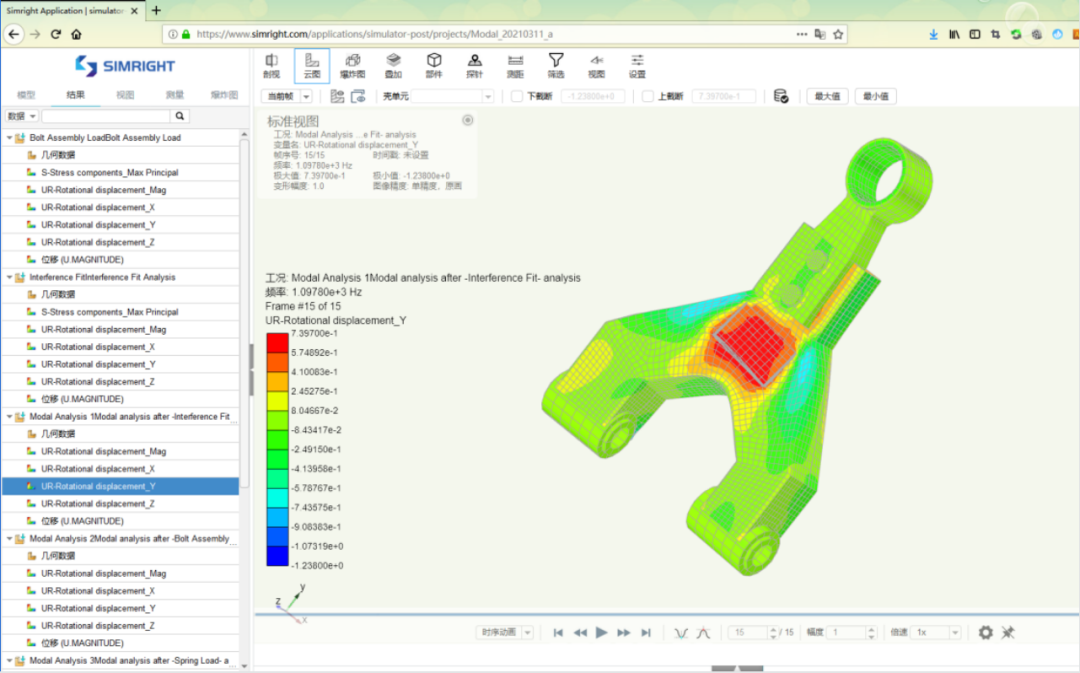Play the modal animation
The height and width of the screenshot is (673, 1080).
[601, 632]
